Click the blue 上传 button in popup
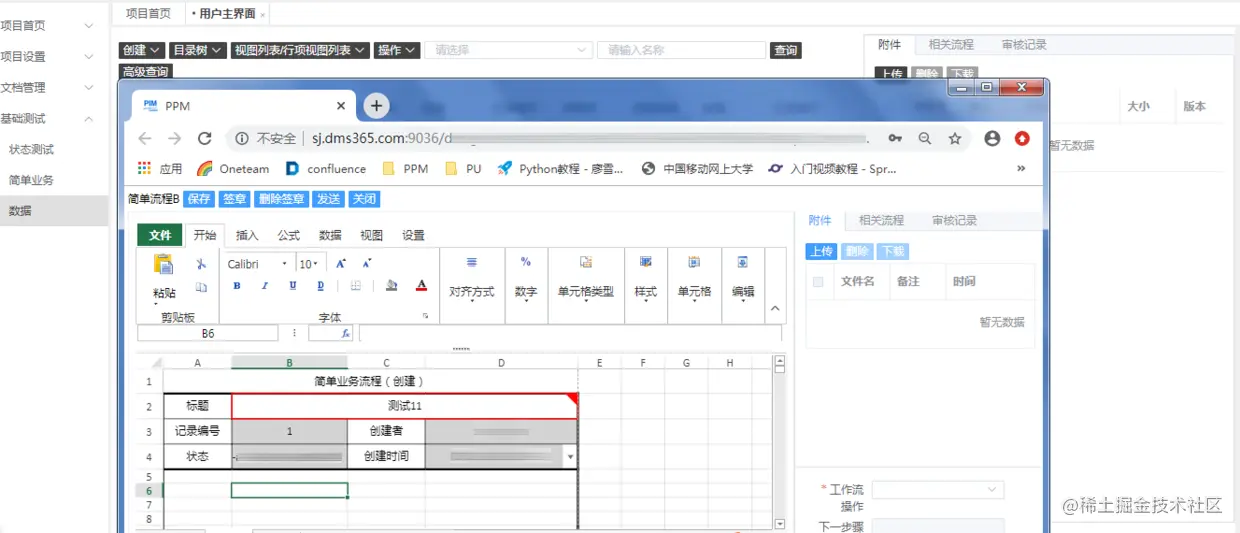This screenshot has width=1240, height=533. (x=821, y=252)
